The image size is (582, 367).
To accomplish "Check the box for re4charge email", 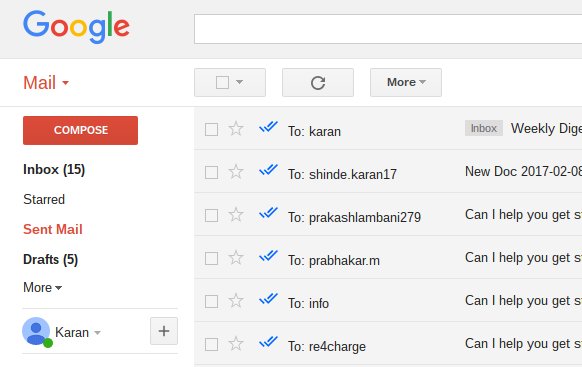I will point(212,345).
